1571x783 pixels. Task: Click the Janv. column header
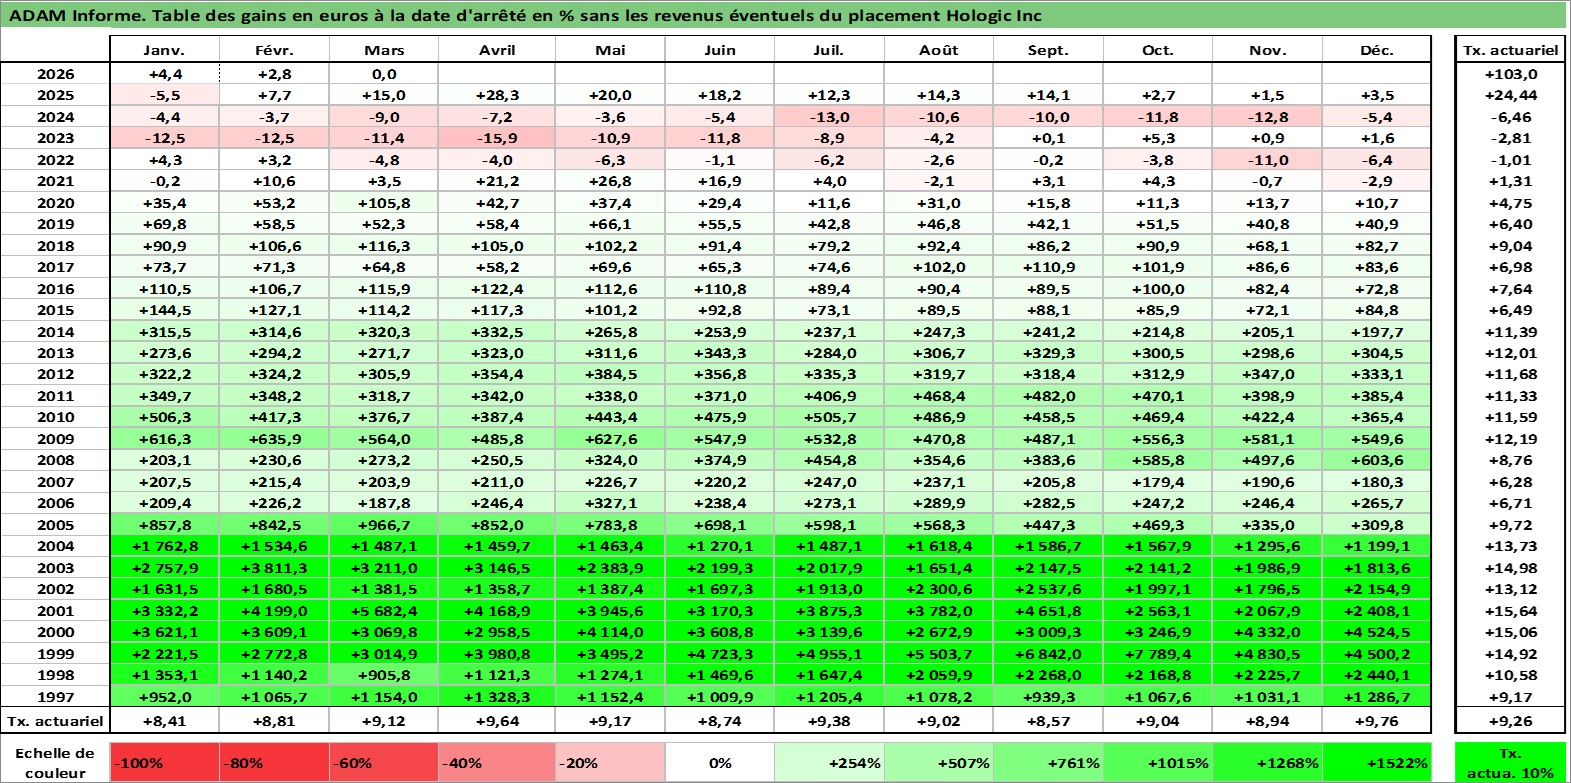coord(164,50)
